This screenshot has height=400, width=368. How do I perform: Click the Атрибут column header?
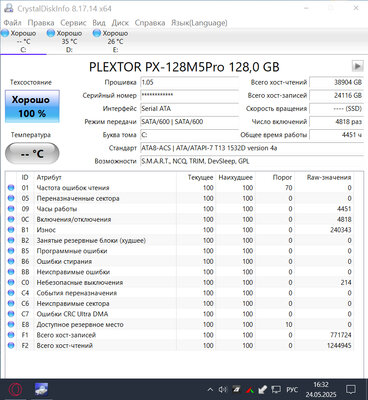click(x=49, y=177)
